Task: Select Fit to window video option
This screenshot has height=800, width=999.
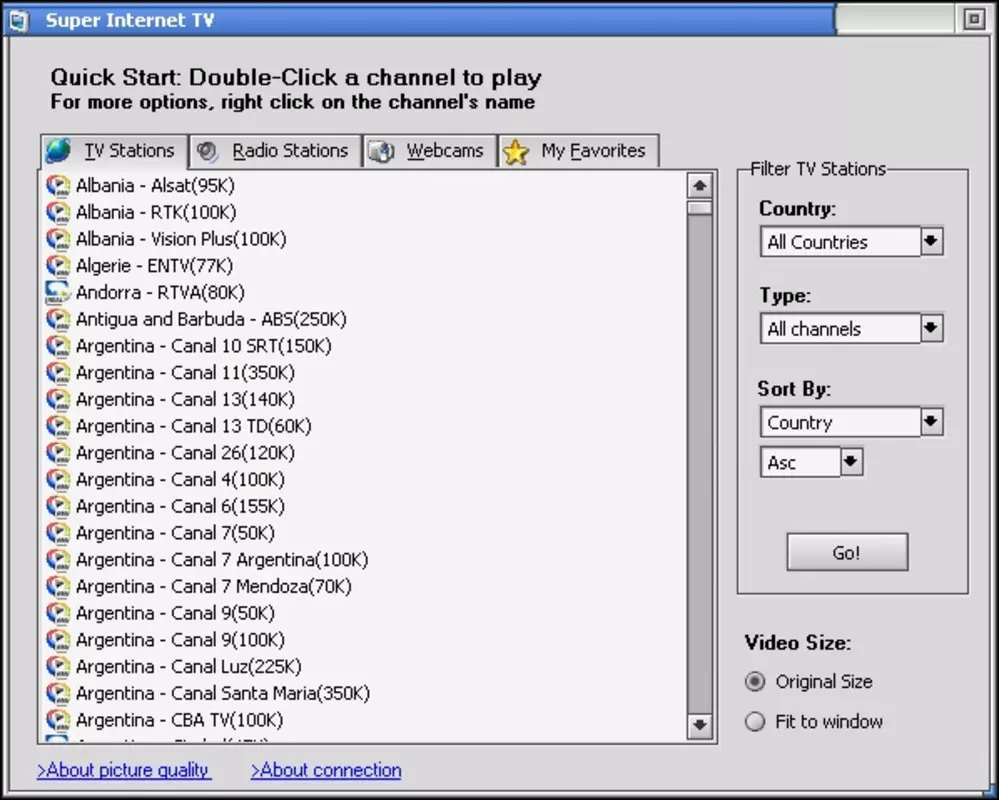Action: [x=755, y=722]
